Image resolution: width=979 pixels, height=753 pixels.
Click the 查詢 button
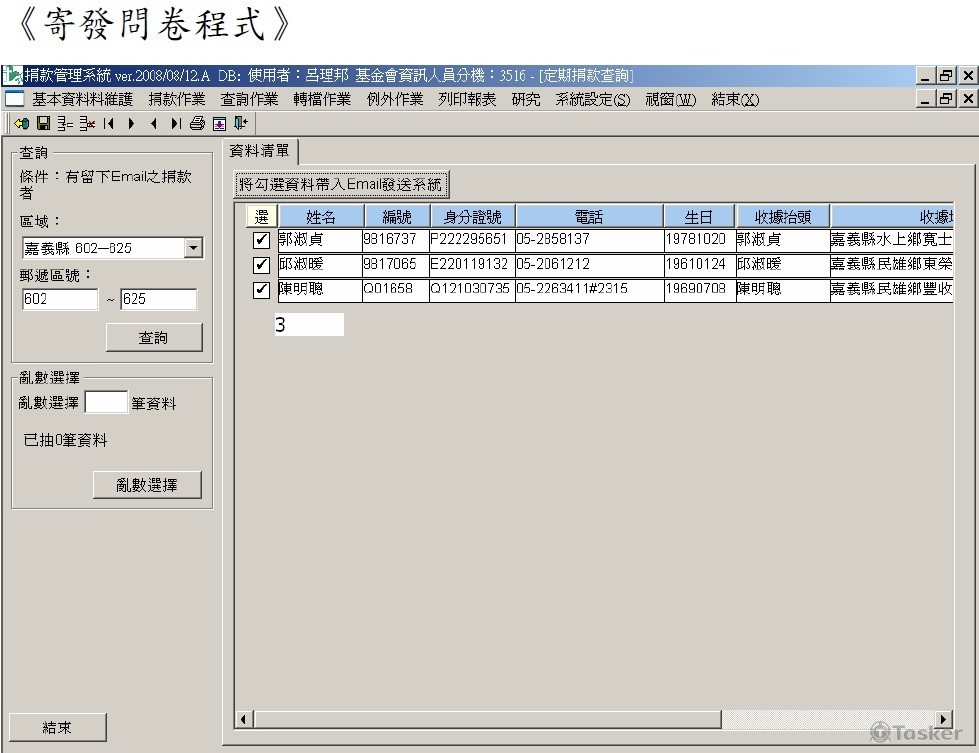153,338
